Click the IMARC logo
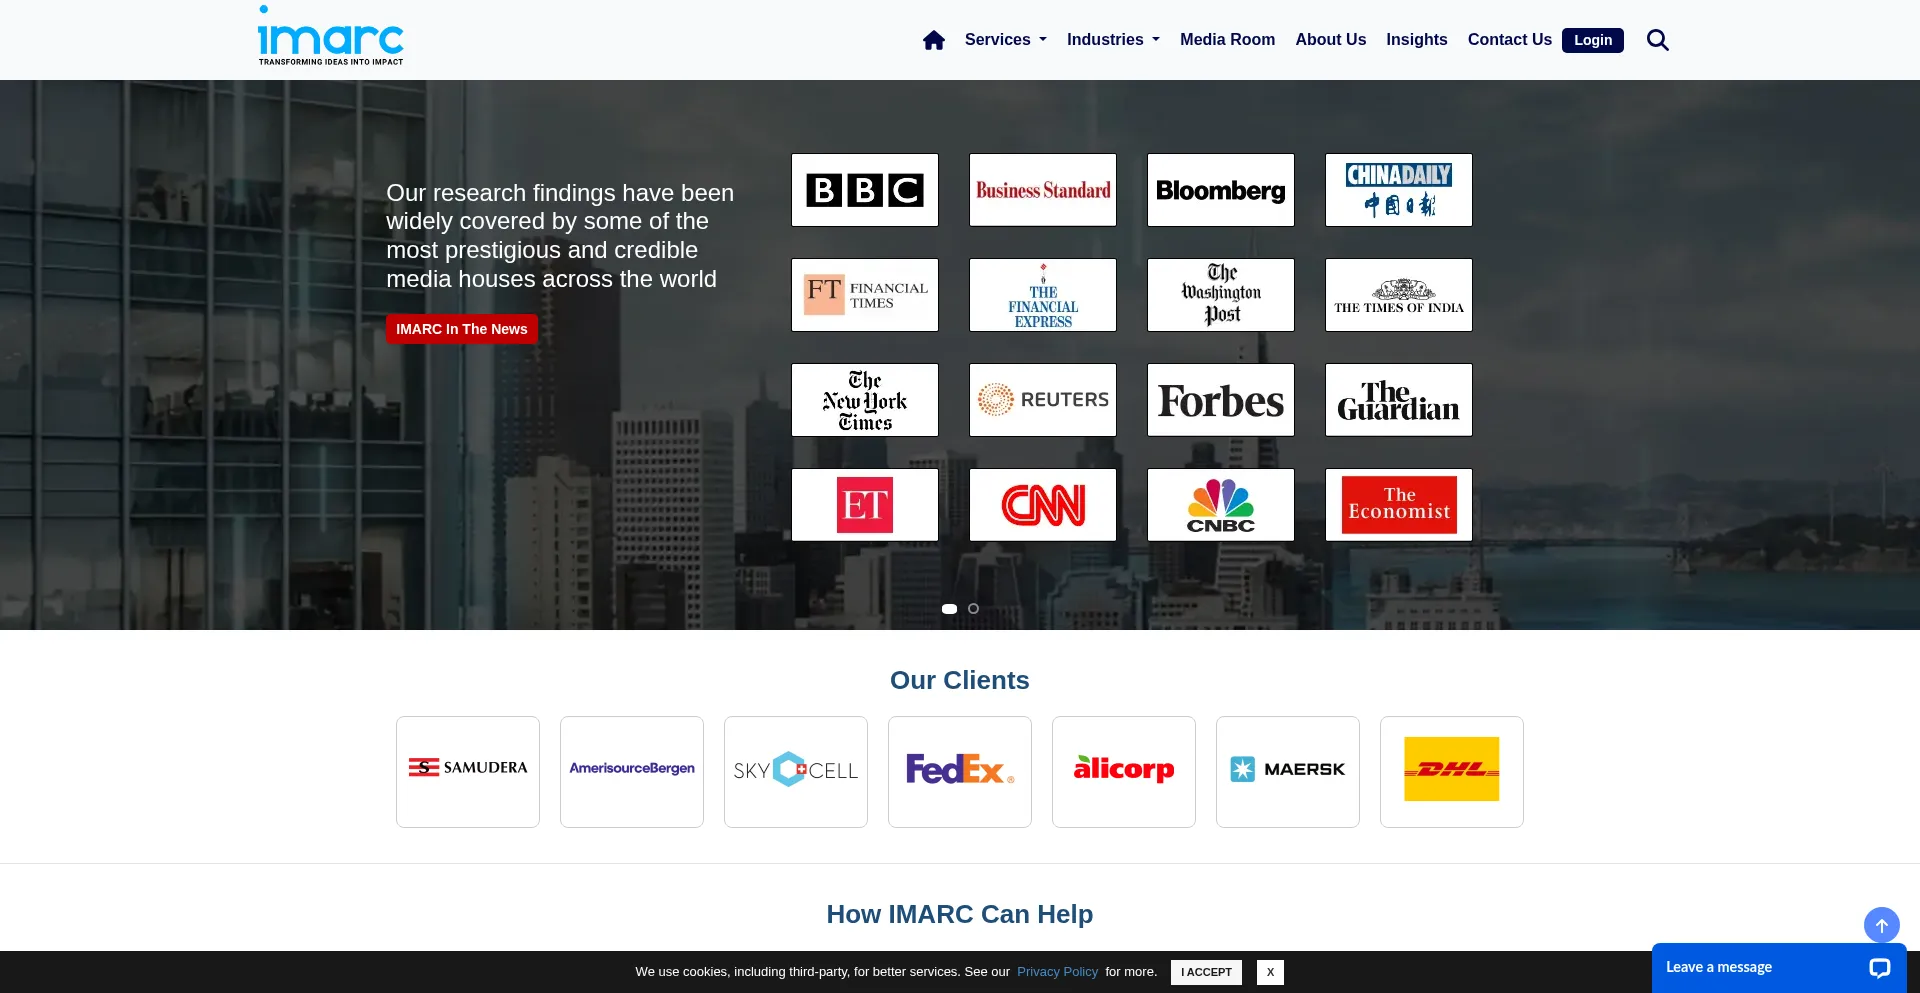The width and height of the screenshot is (1920, 993). (331, 36)
